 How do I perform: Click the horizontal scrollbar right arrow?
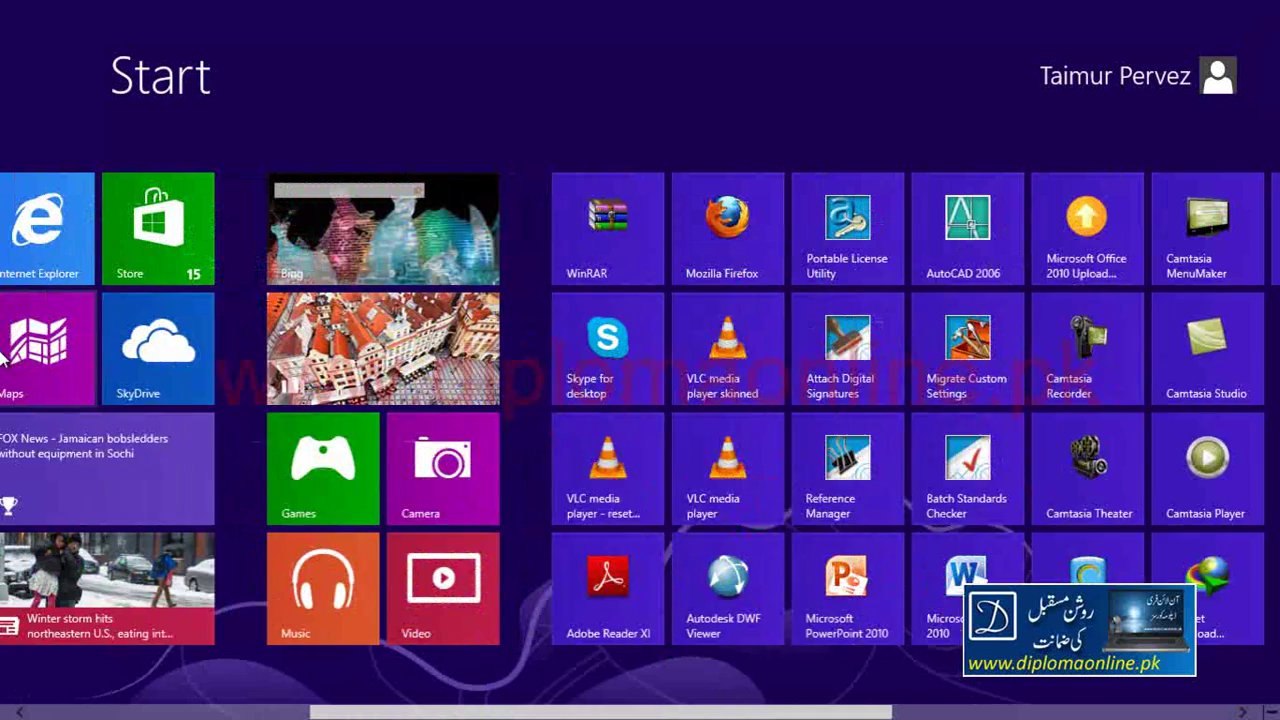click(x=1243, y=712)
